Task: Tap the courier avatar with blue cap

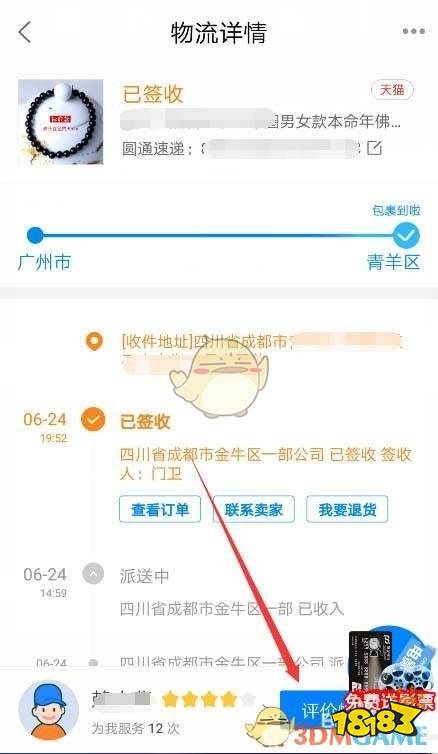Action: coord(48,710)
